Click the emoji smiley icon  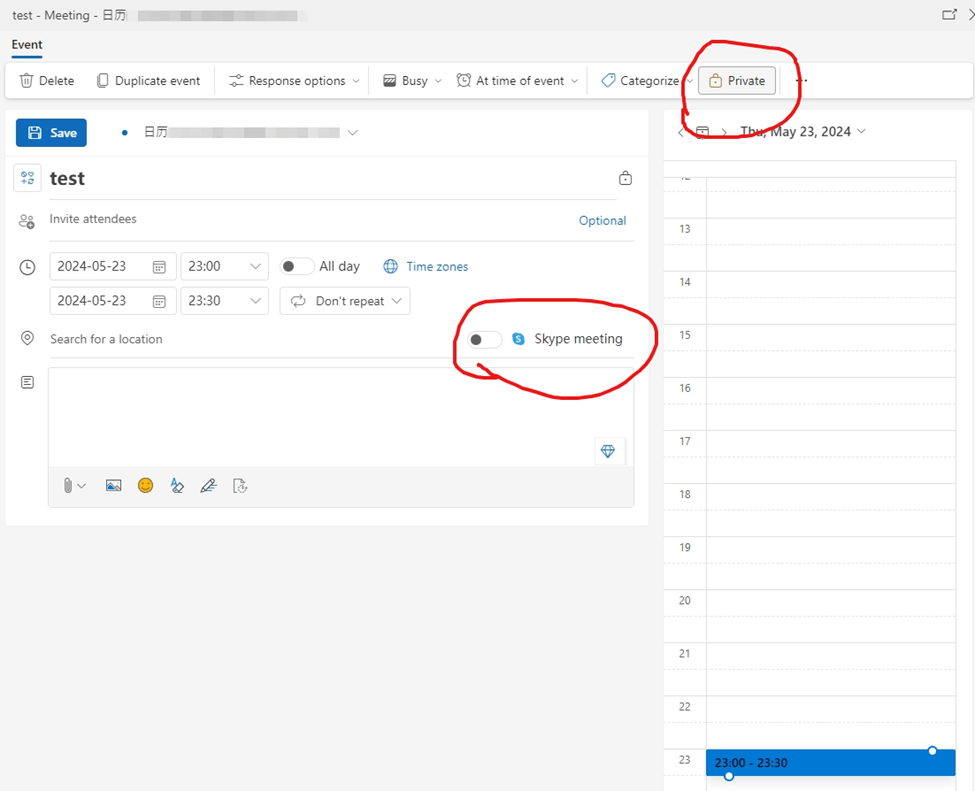146,486
